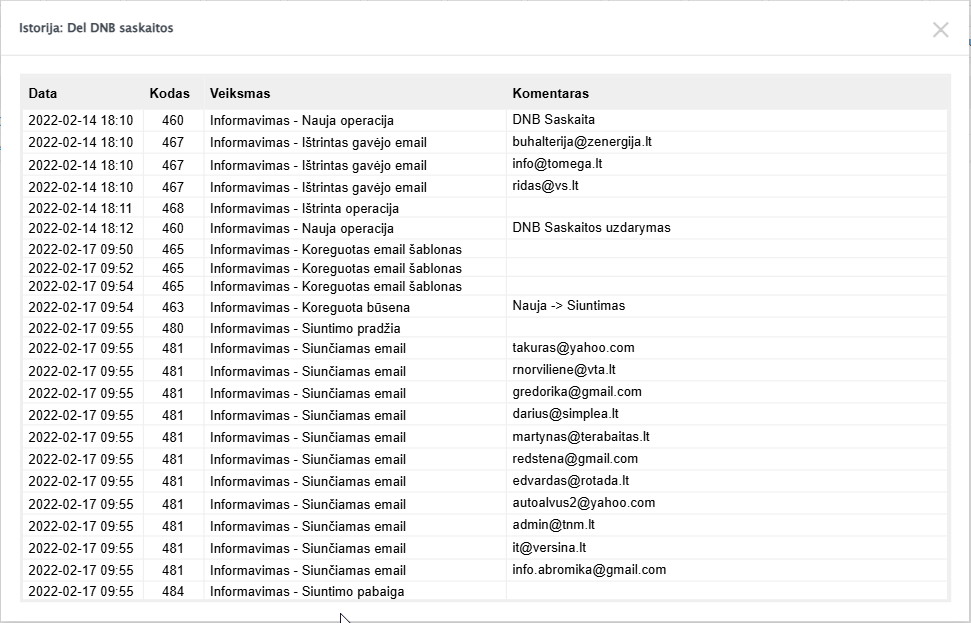Click the Veiksmas column header
Viewport: 971px width, 623px height.
click(240, 94)
